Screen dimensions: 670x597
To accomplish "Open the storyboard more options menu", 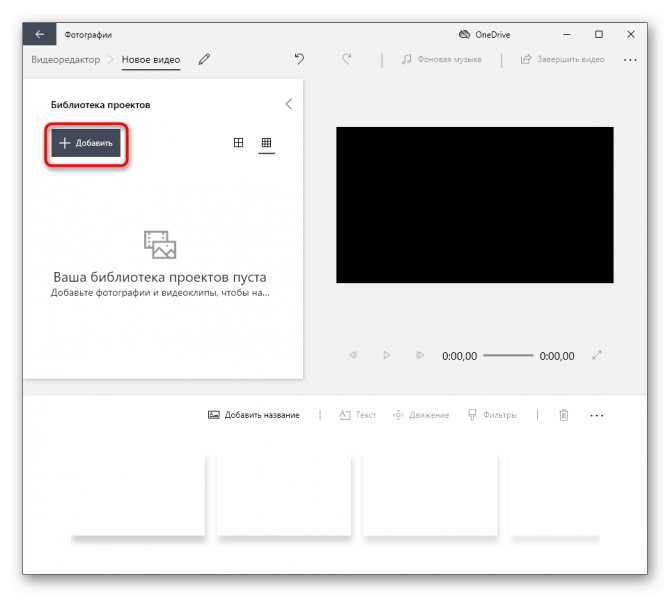I will coord(596,415).
